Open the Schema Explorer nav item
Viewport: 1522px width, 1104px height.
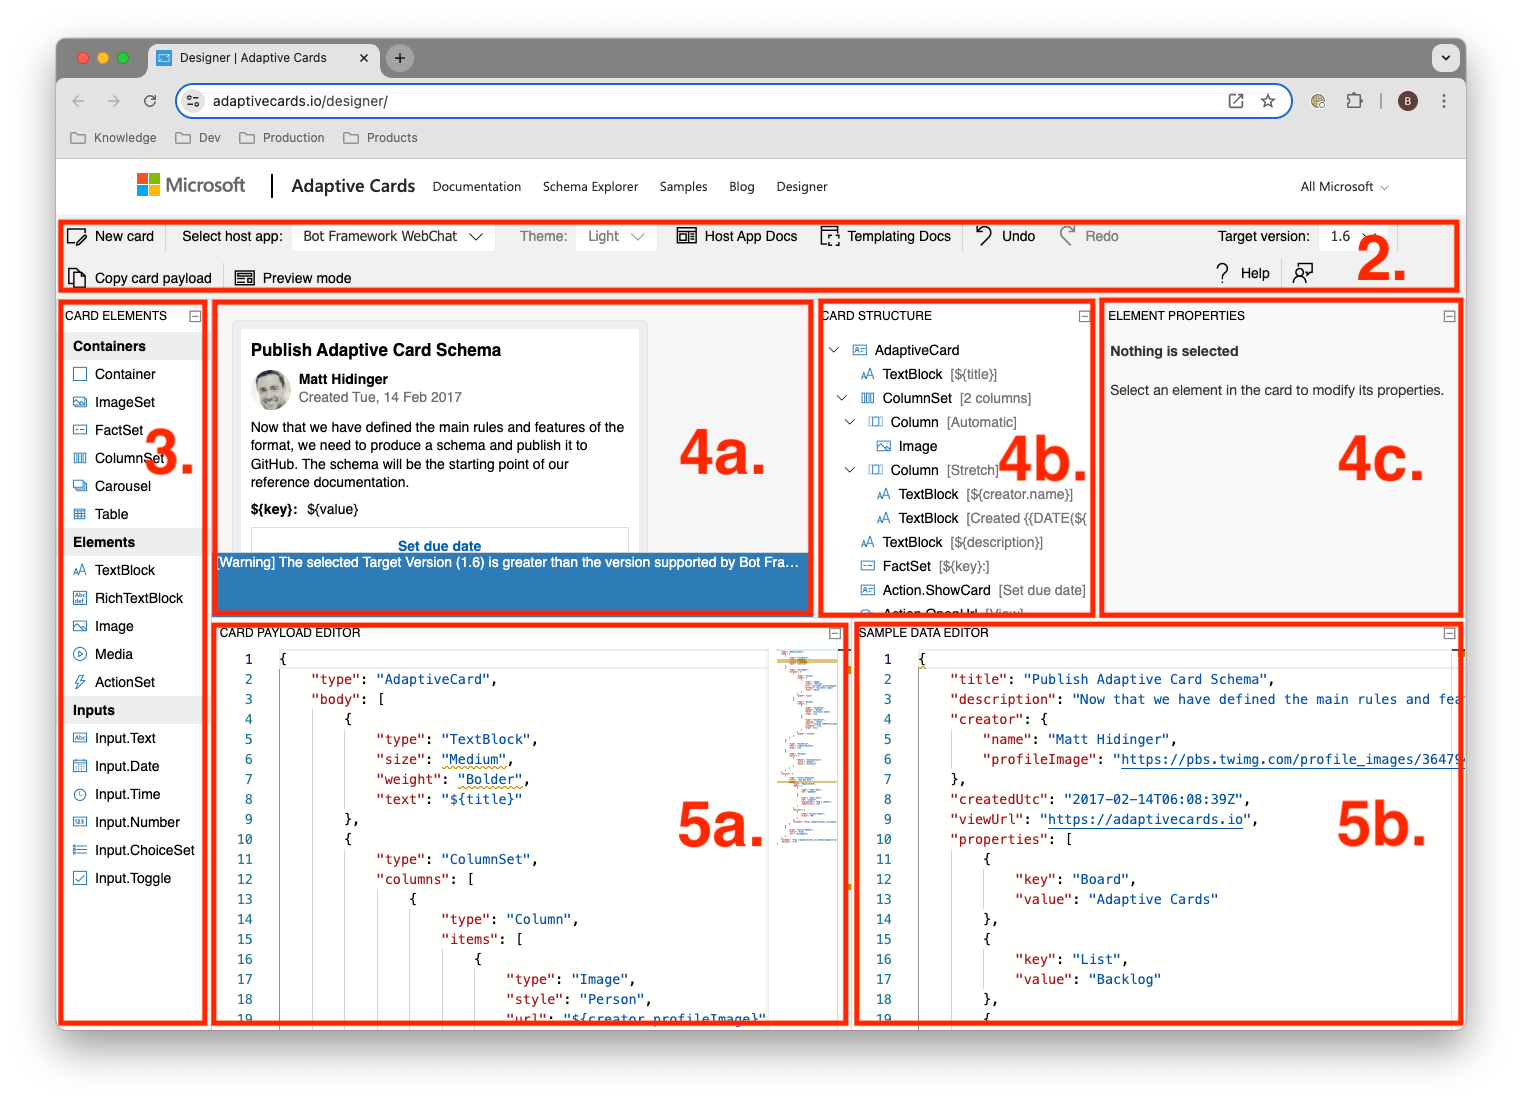590,187
